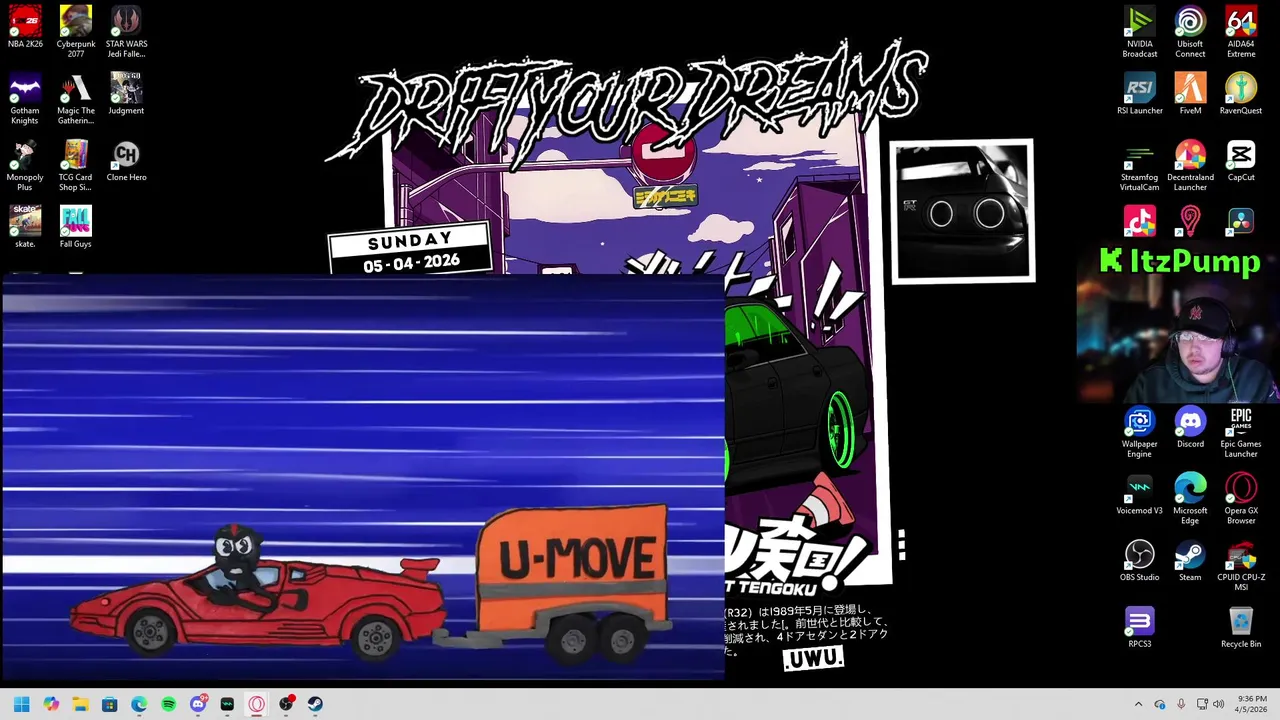Select the Discord desktop shortcut
1280x720 pixels.
pyautogui.click(x=1190, y=428)
